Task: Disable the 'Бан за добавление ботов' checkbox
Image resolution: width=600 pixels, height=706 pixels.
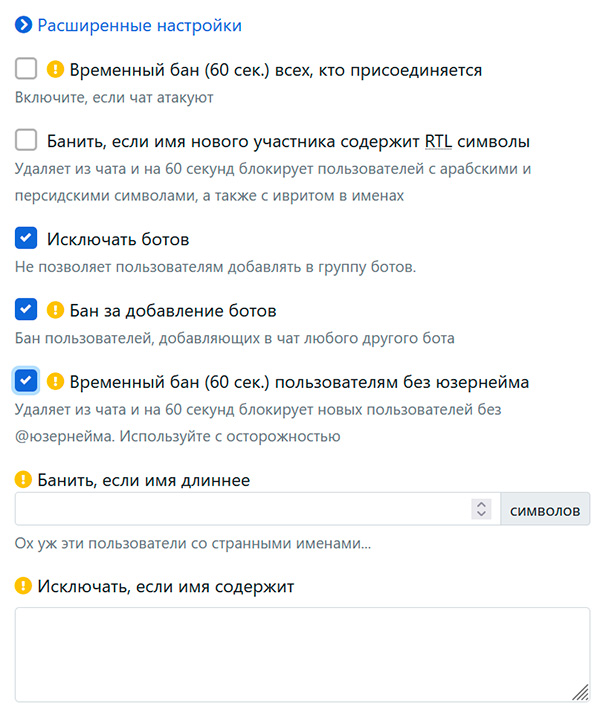Action: click(27, 310)
